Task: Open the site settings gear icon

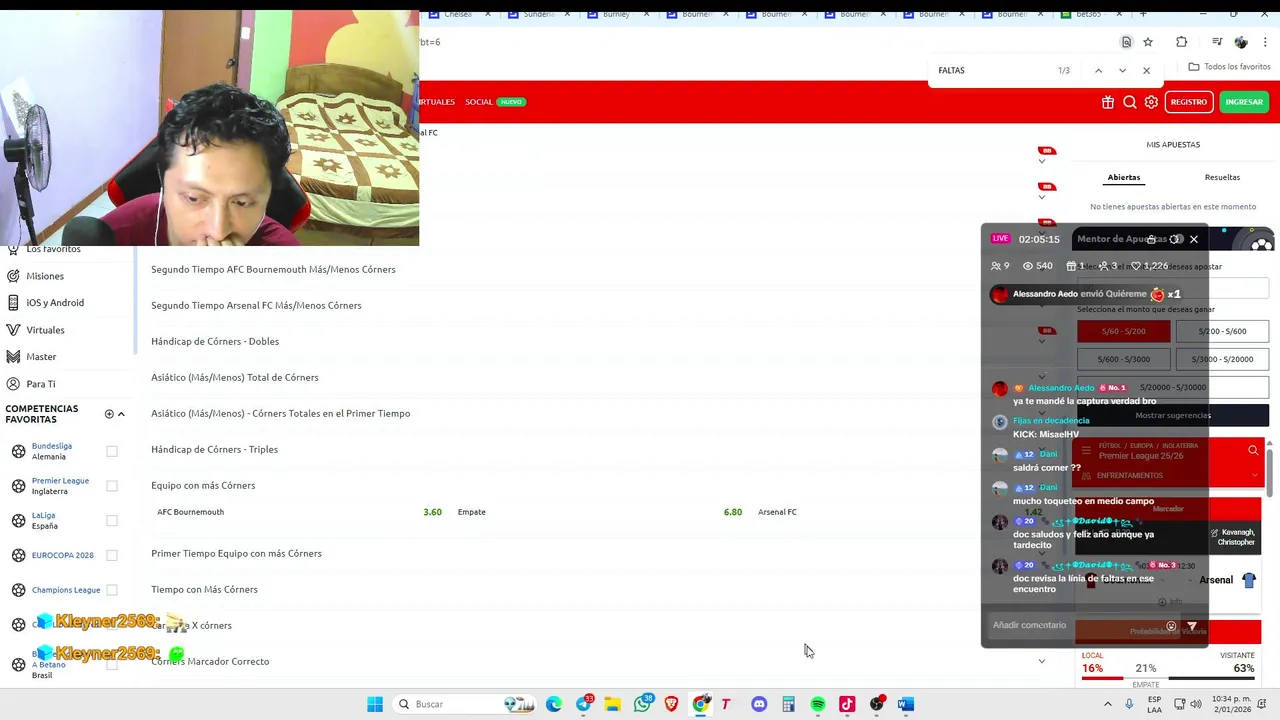Action: point(1151,102)
